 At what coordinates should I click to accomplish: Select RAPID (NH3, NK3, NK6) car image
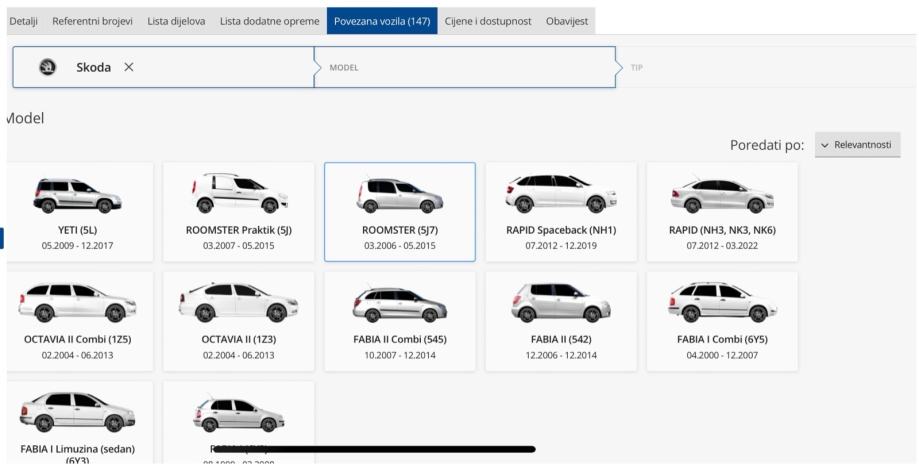[x=722, y=195]
